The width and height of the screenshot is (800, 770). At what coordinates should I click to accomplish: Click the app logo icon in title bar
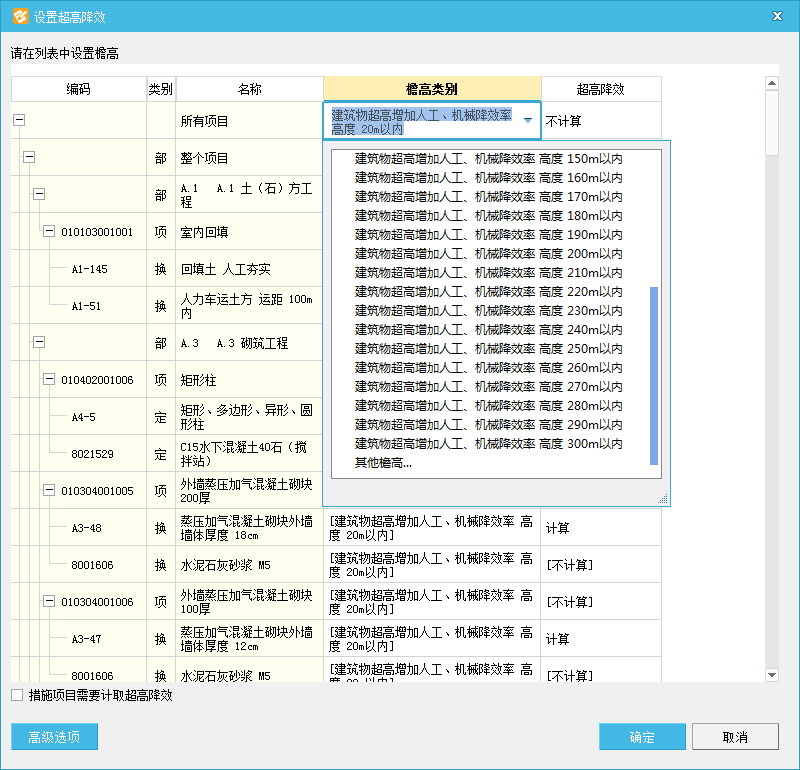18,16
